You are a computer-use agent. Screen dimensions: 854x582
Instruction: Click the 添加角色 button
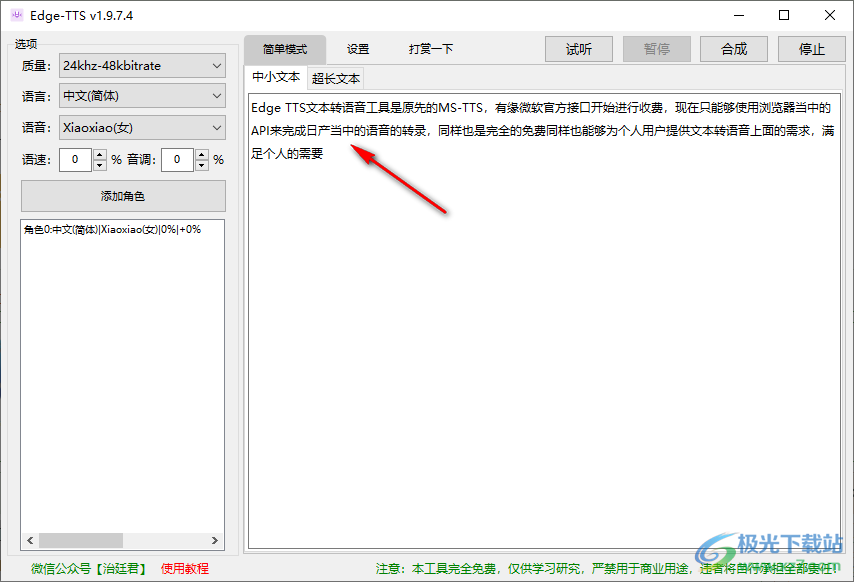coord(123,196)
